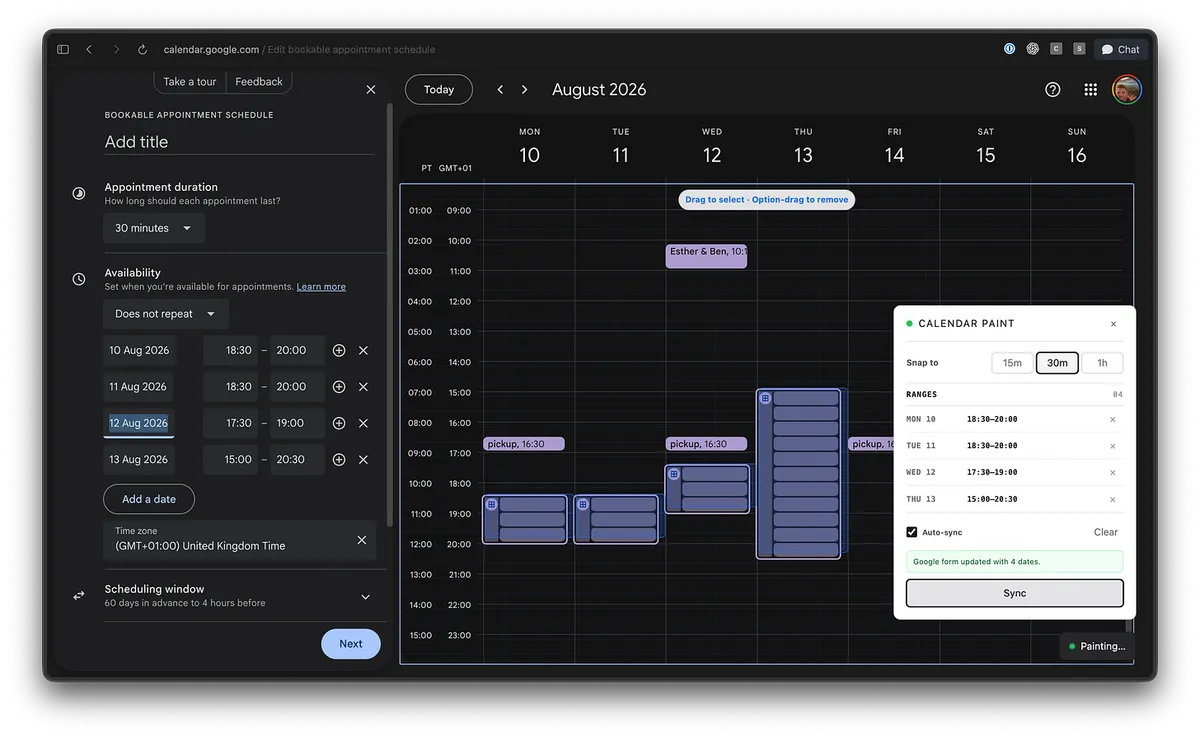This screenshot has width=1200, height=738.
Task: Remove the WED 12 range
Action: click(x=1113, y=473)
